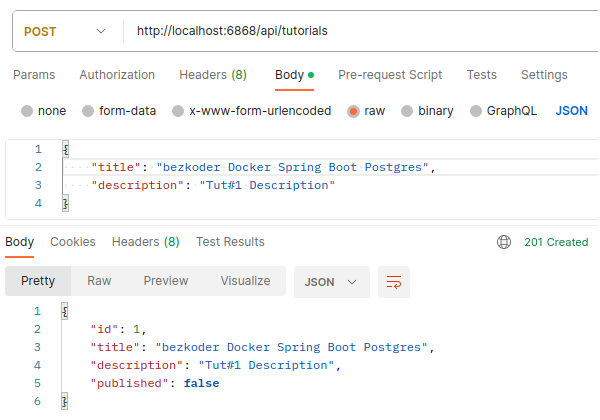Choose x-www-form-urlencoded body type
This screenshot has width=600, height=420.
[178, 111]
